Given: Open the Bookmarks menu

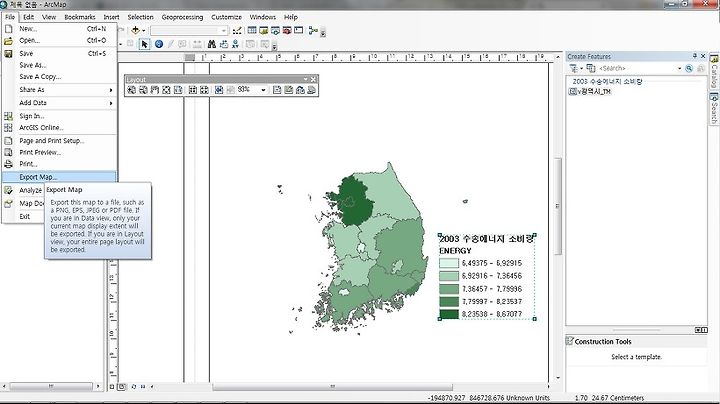Looking at the screenshot, I should tap(80, 17).
